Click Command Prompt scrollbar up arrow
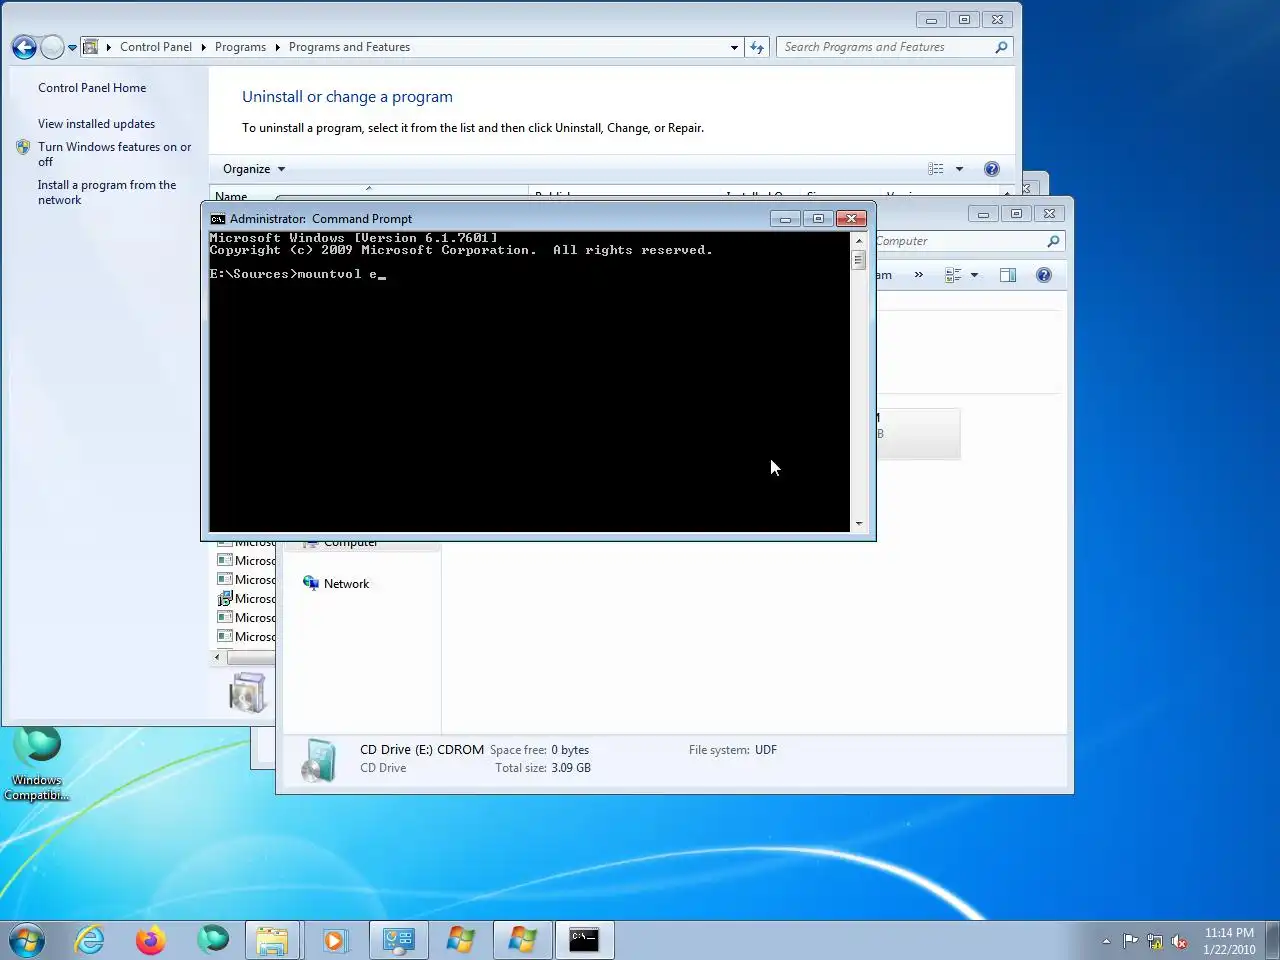The height and width of the screenshot is (960, 1280). point(858,240)
